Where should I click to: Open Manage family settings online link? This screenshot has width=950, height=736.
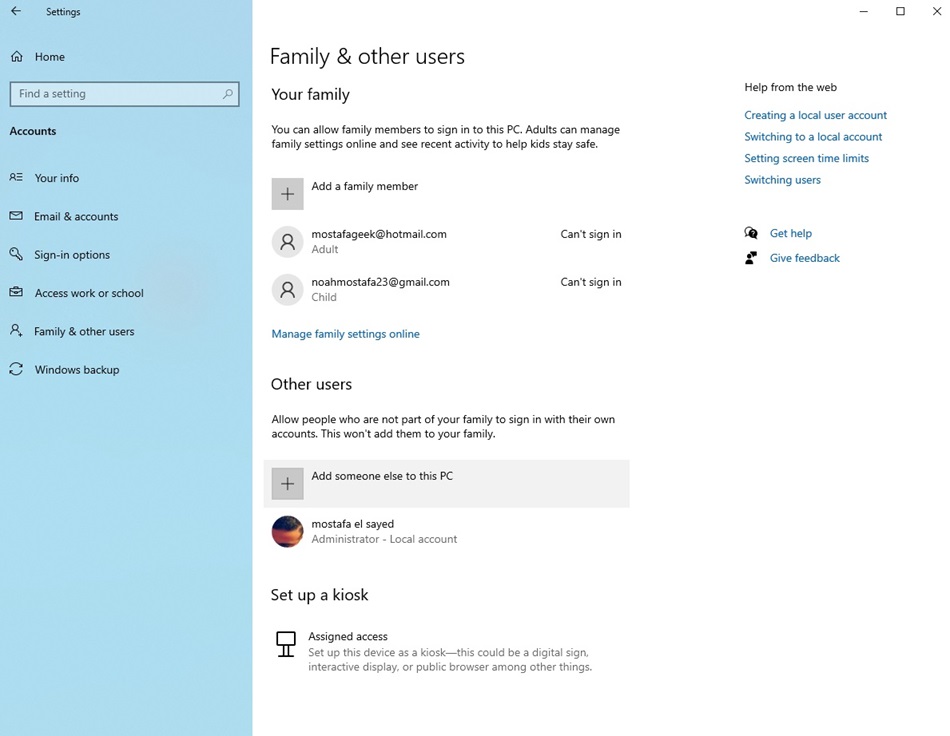[345, 333]
